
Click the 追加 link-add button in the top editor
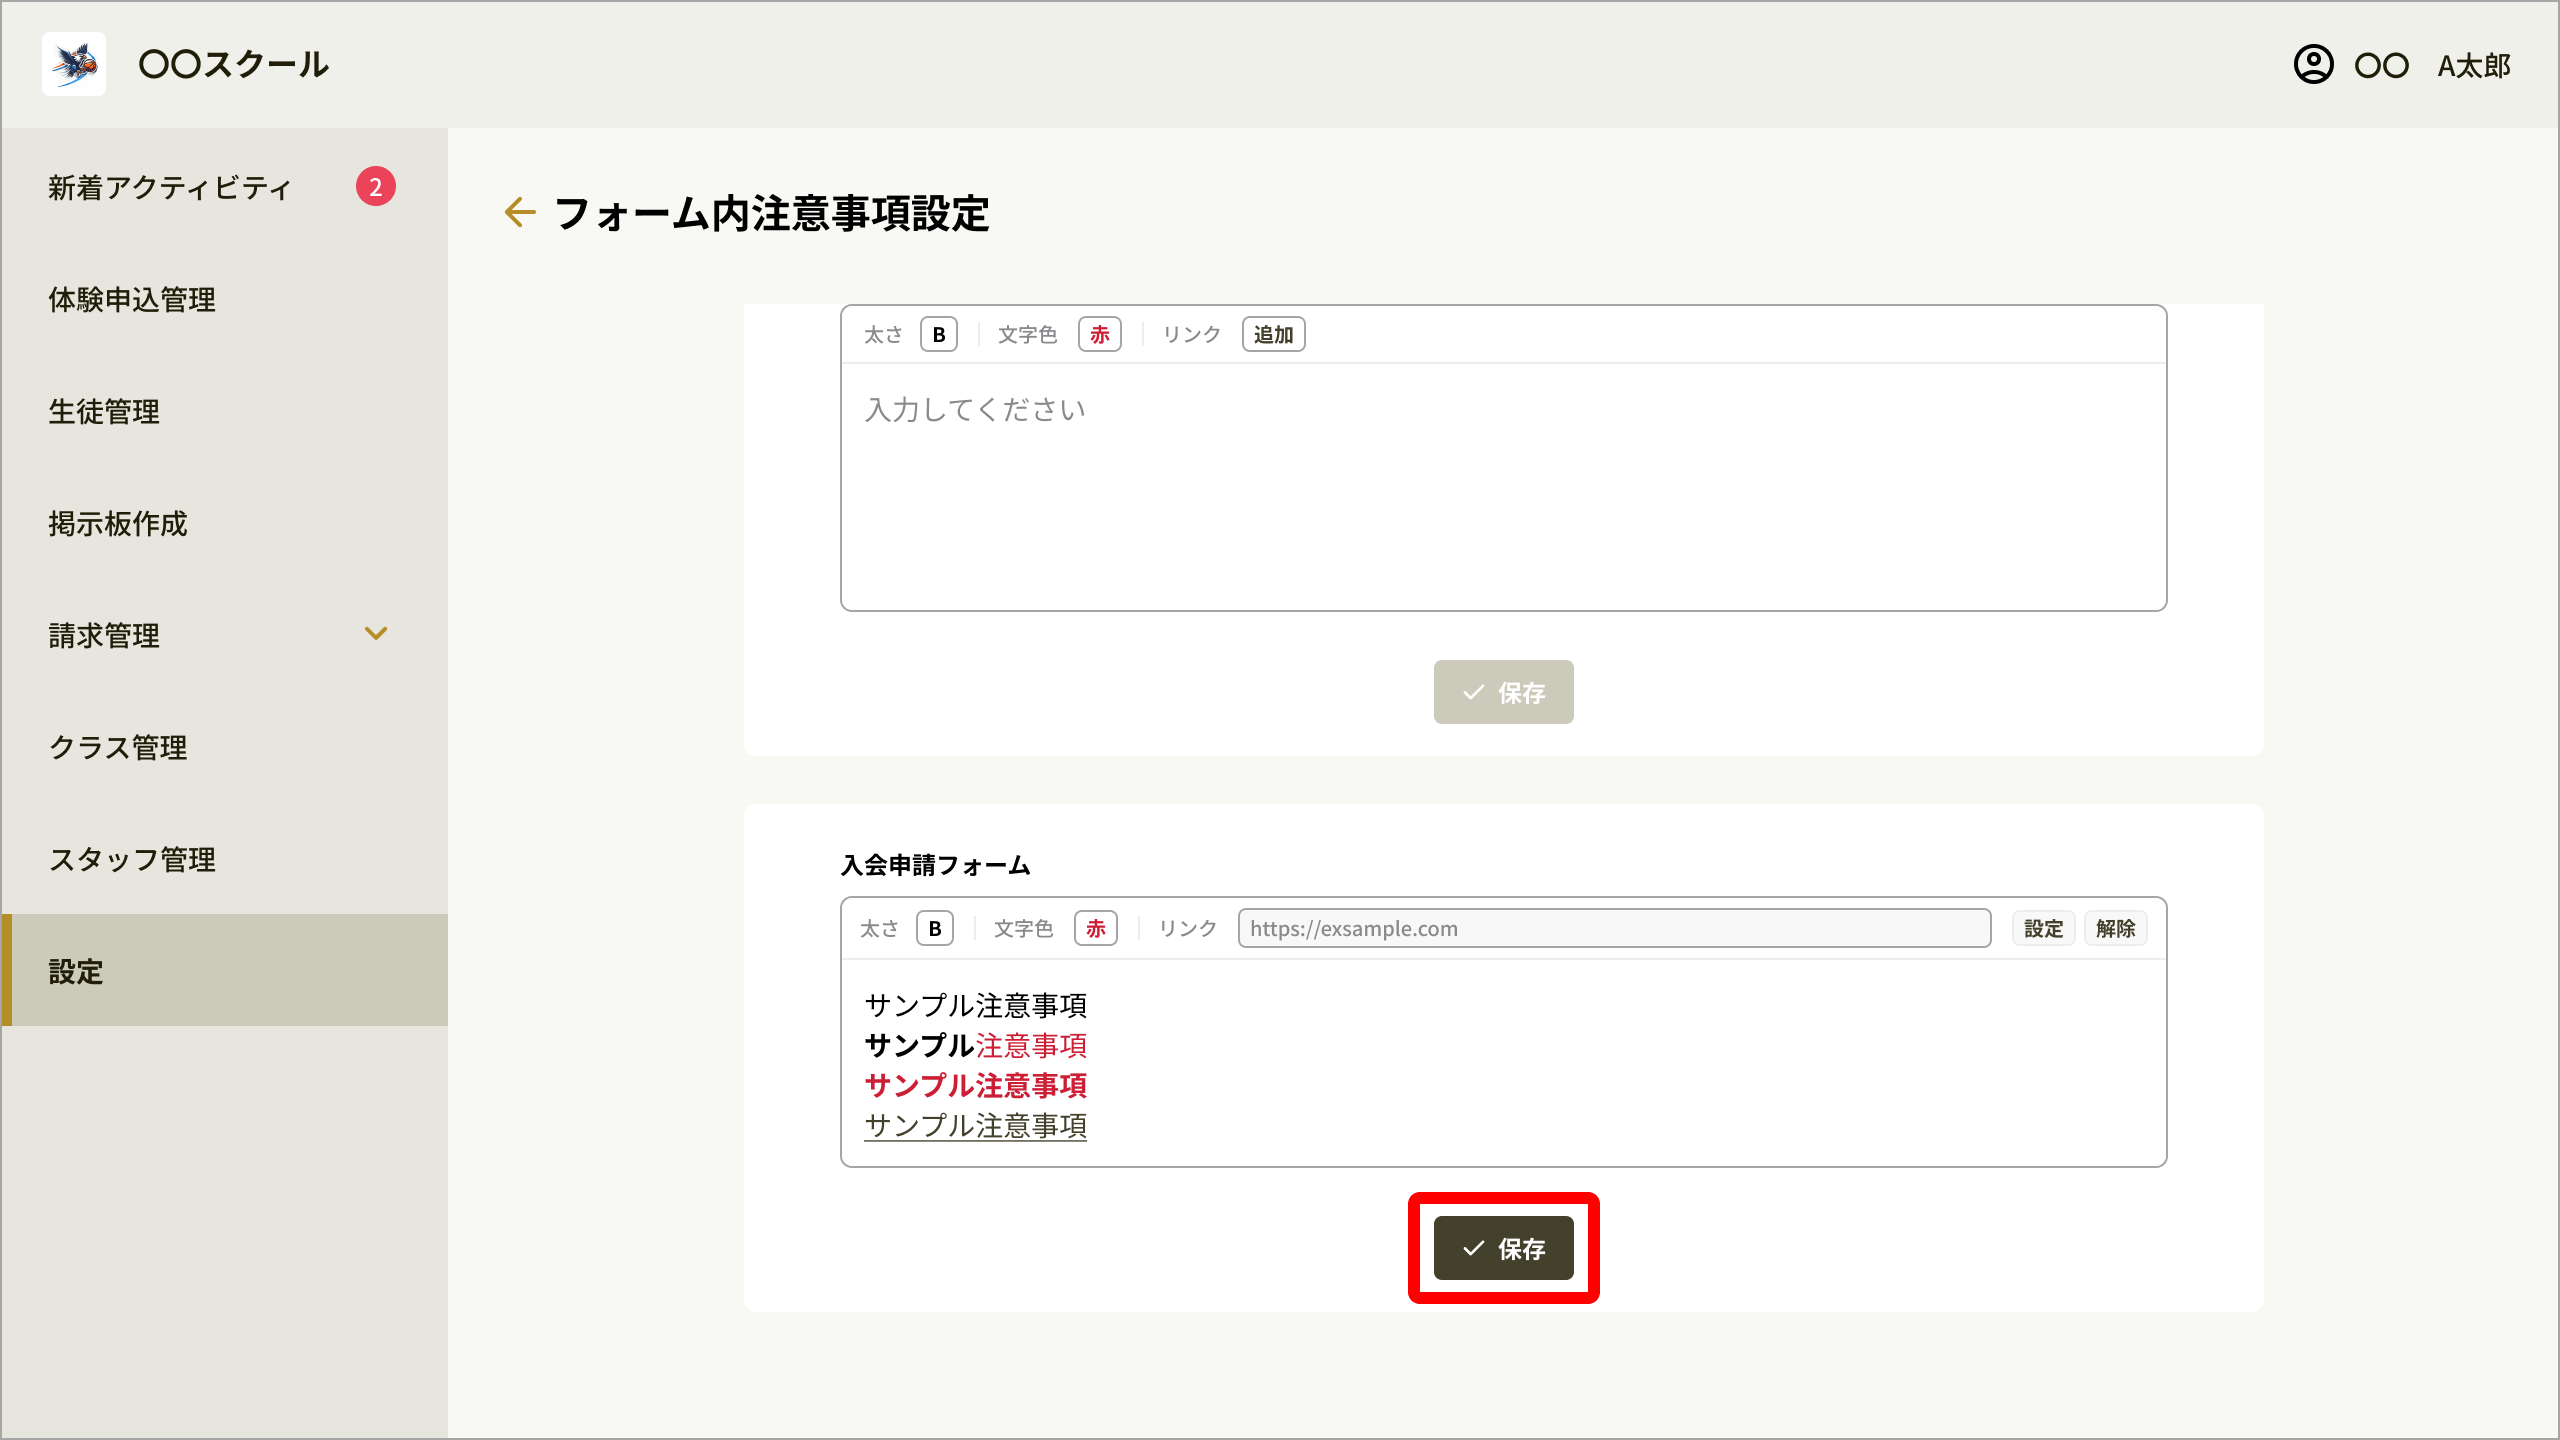(x=1273, y=334)
